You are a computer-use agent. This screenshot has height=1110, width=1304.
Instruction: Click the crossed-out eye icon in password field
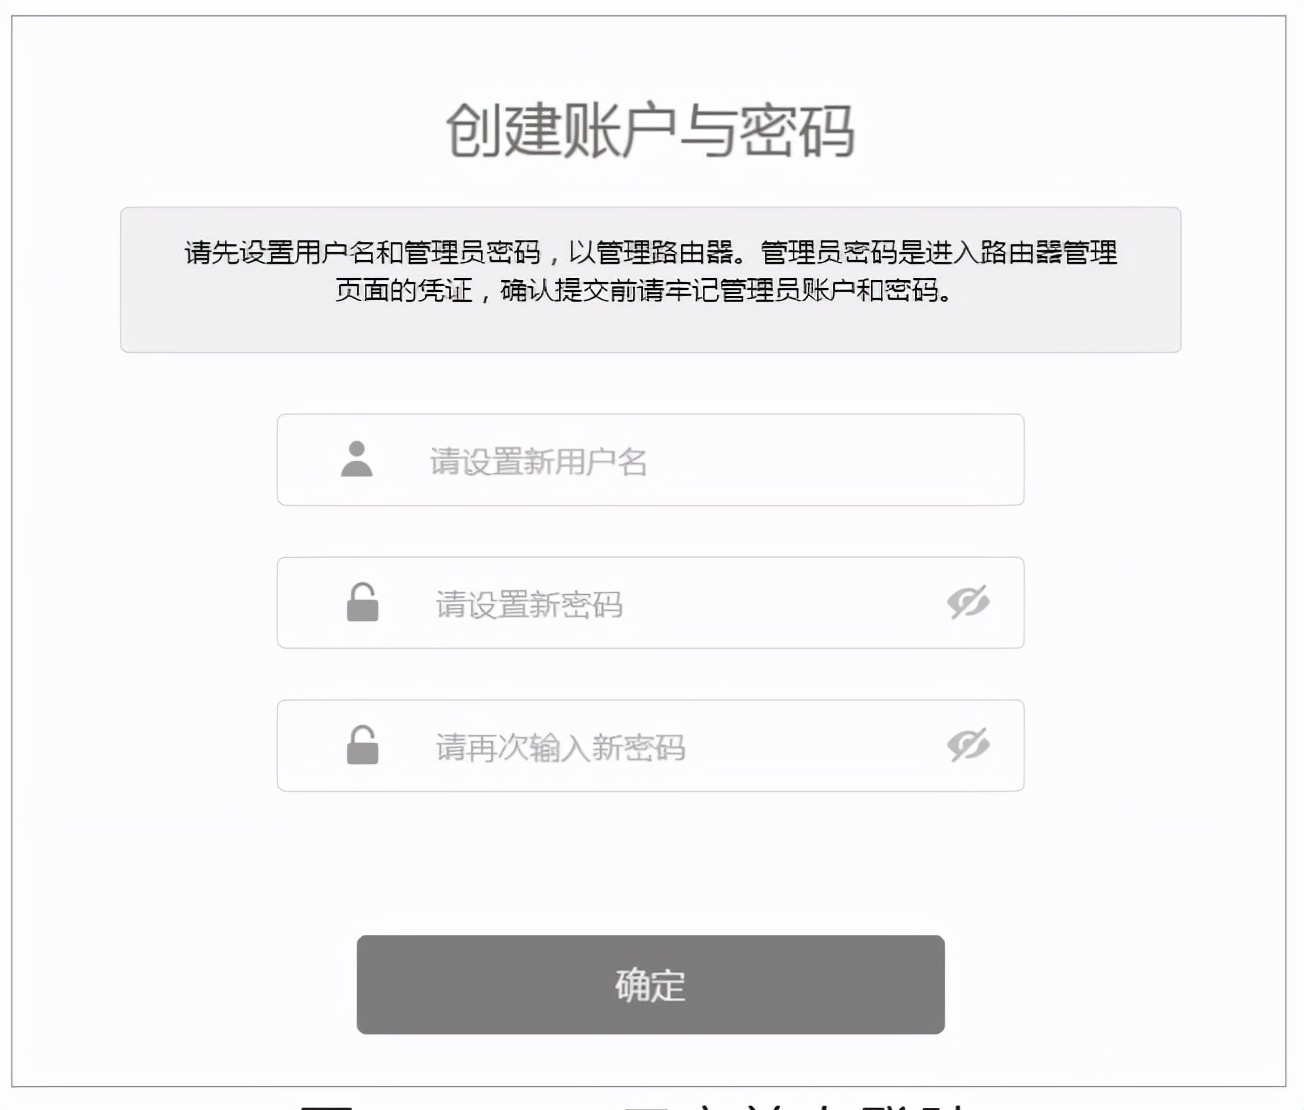point(967,603)
